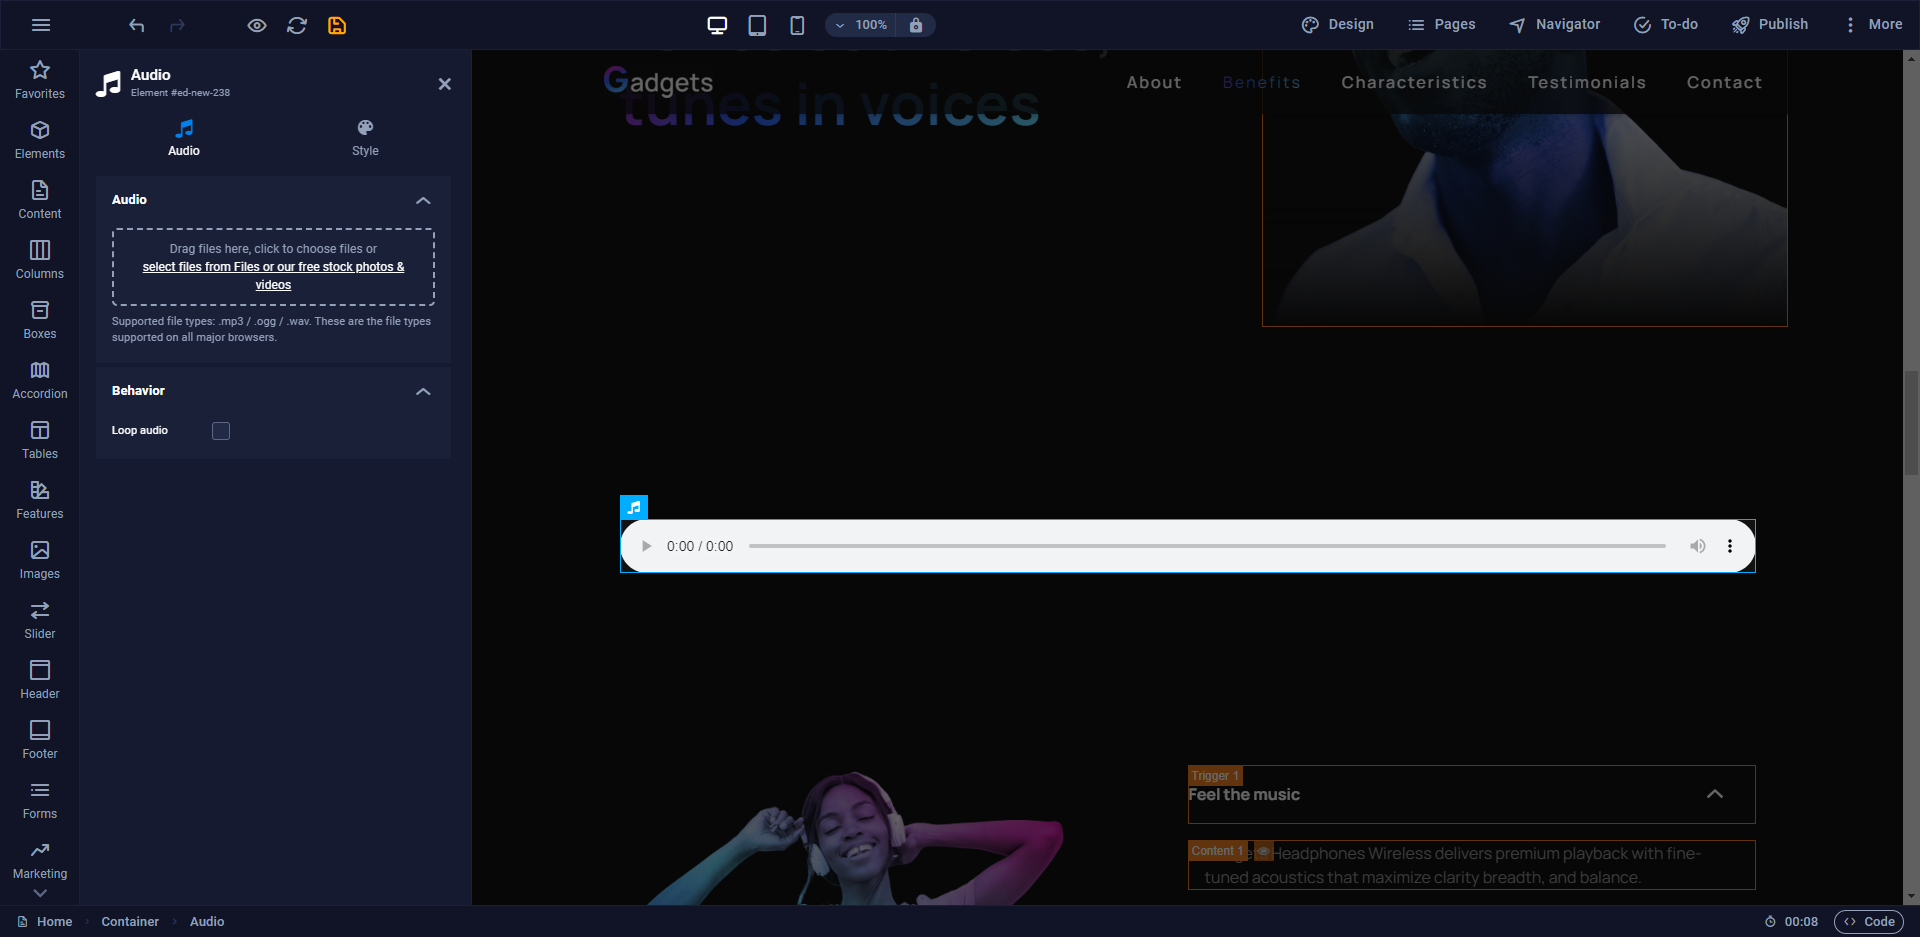Open Marketing in the sidebar

(x=40, y=860)
